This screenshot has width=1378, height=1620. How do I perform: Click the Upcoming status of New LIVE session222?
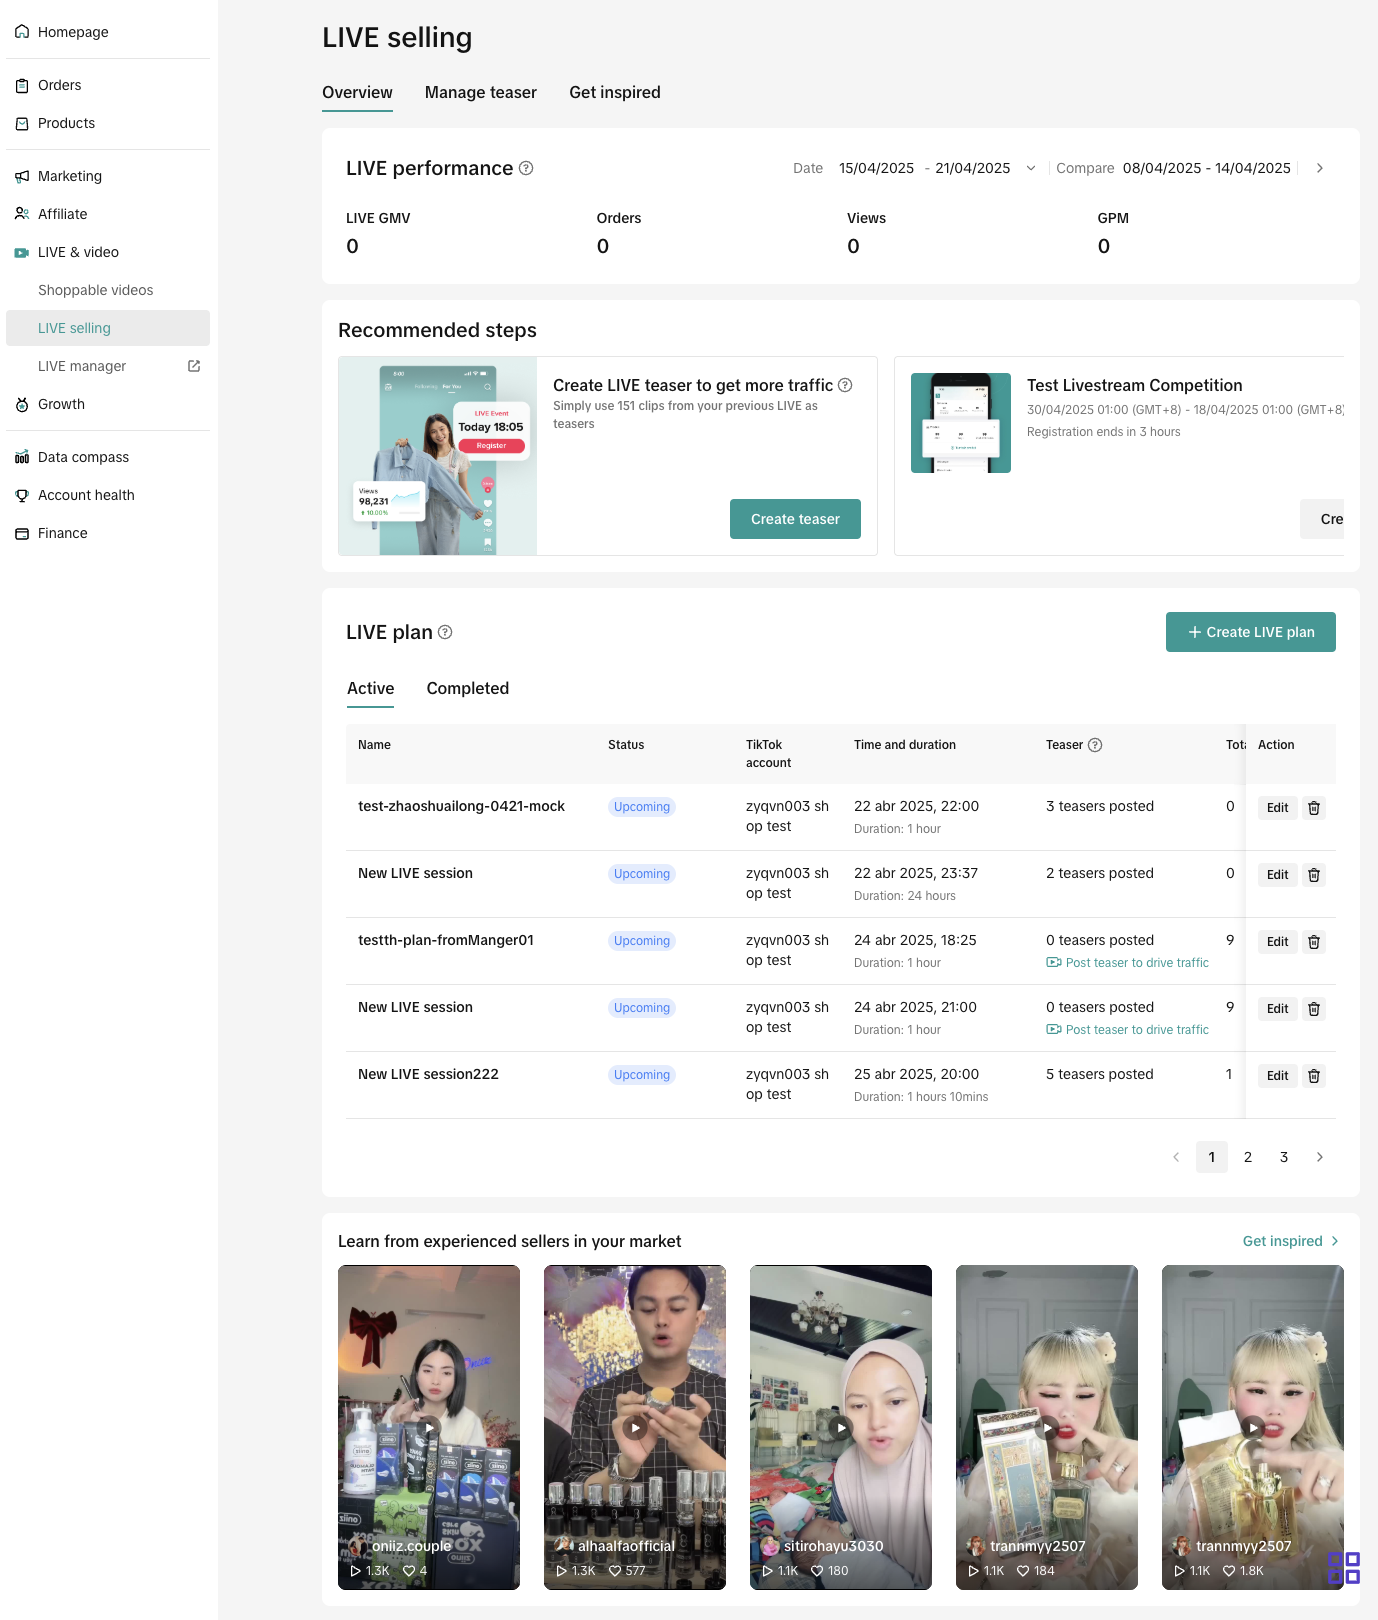pyautogui.click(x=642, y=1075)
